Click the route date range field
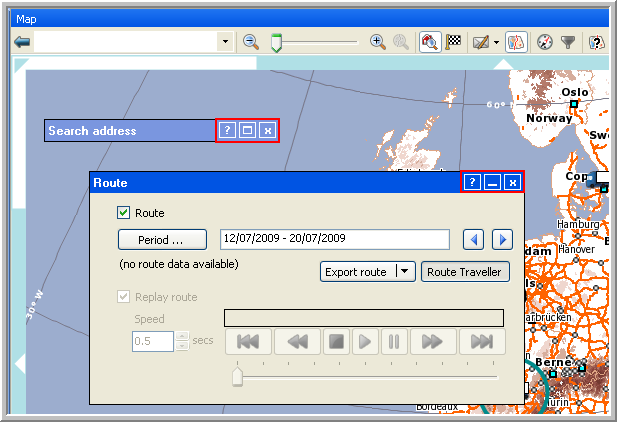 335,239
